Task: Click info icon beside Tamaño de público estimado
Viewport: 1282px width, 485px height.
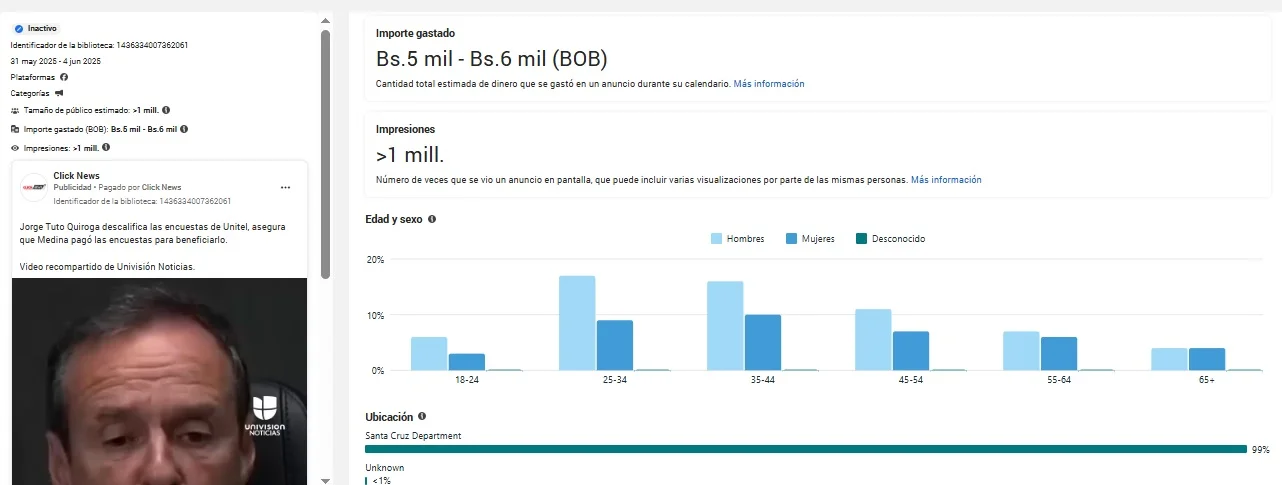Action: click(x=166, y=110)
